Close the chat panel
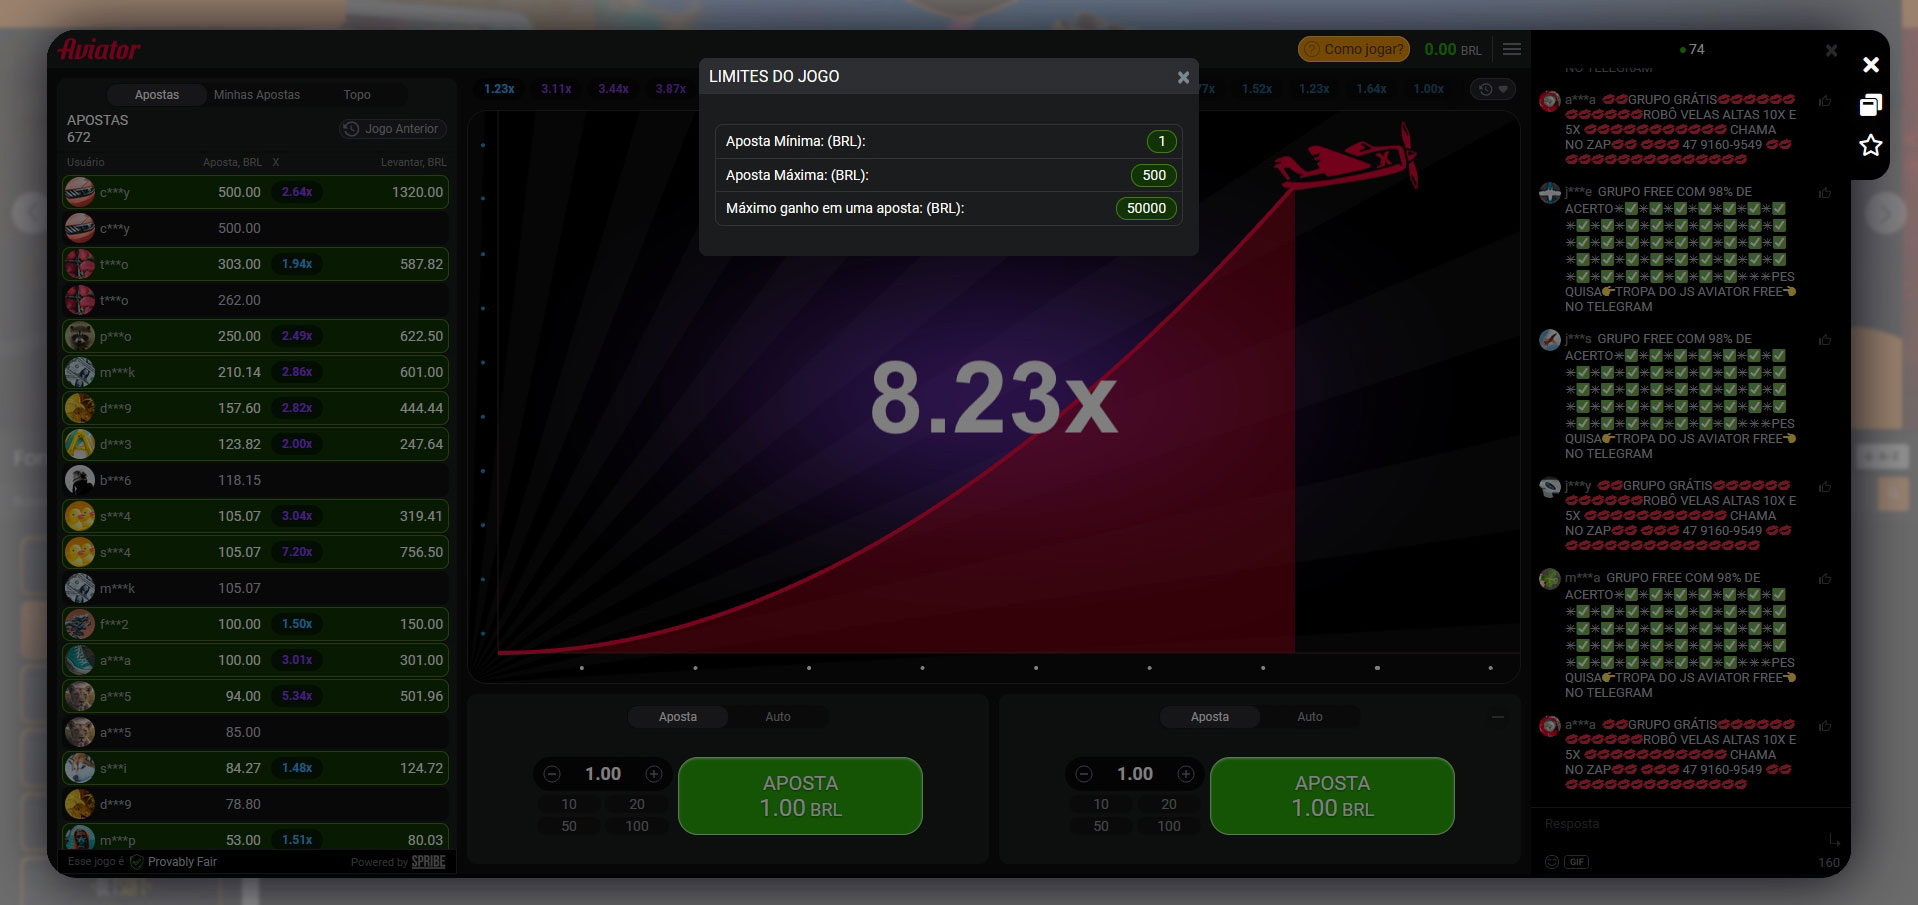The image size is (1918, 905). 1831,50
